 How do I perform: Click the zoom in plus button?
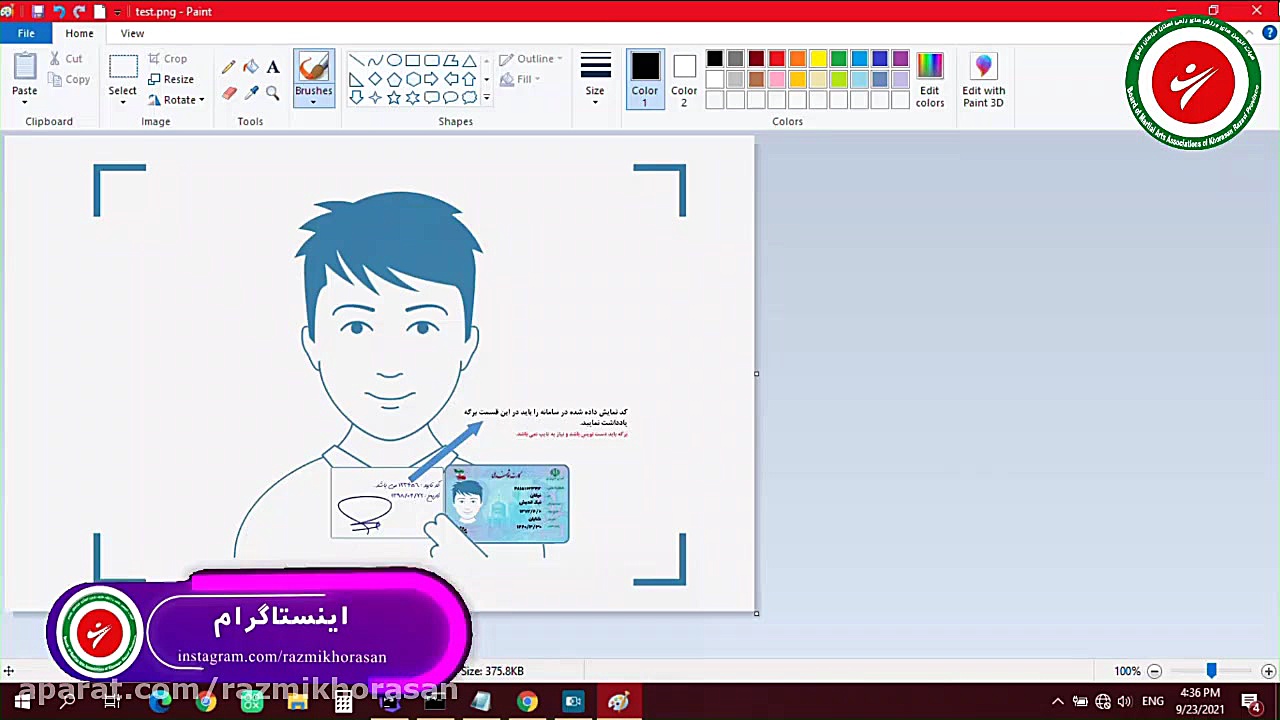coord(1268,671)
